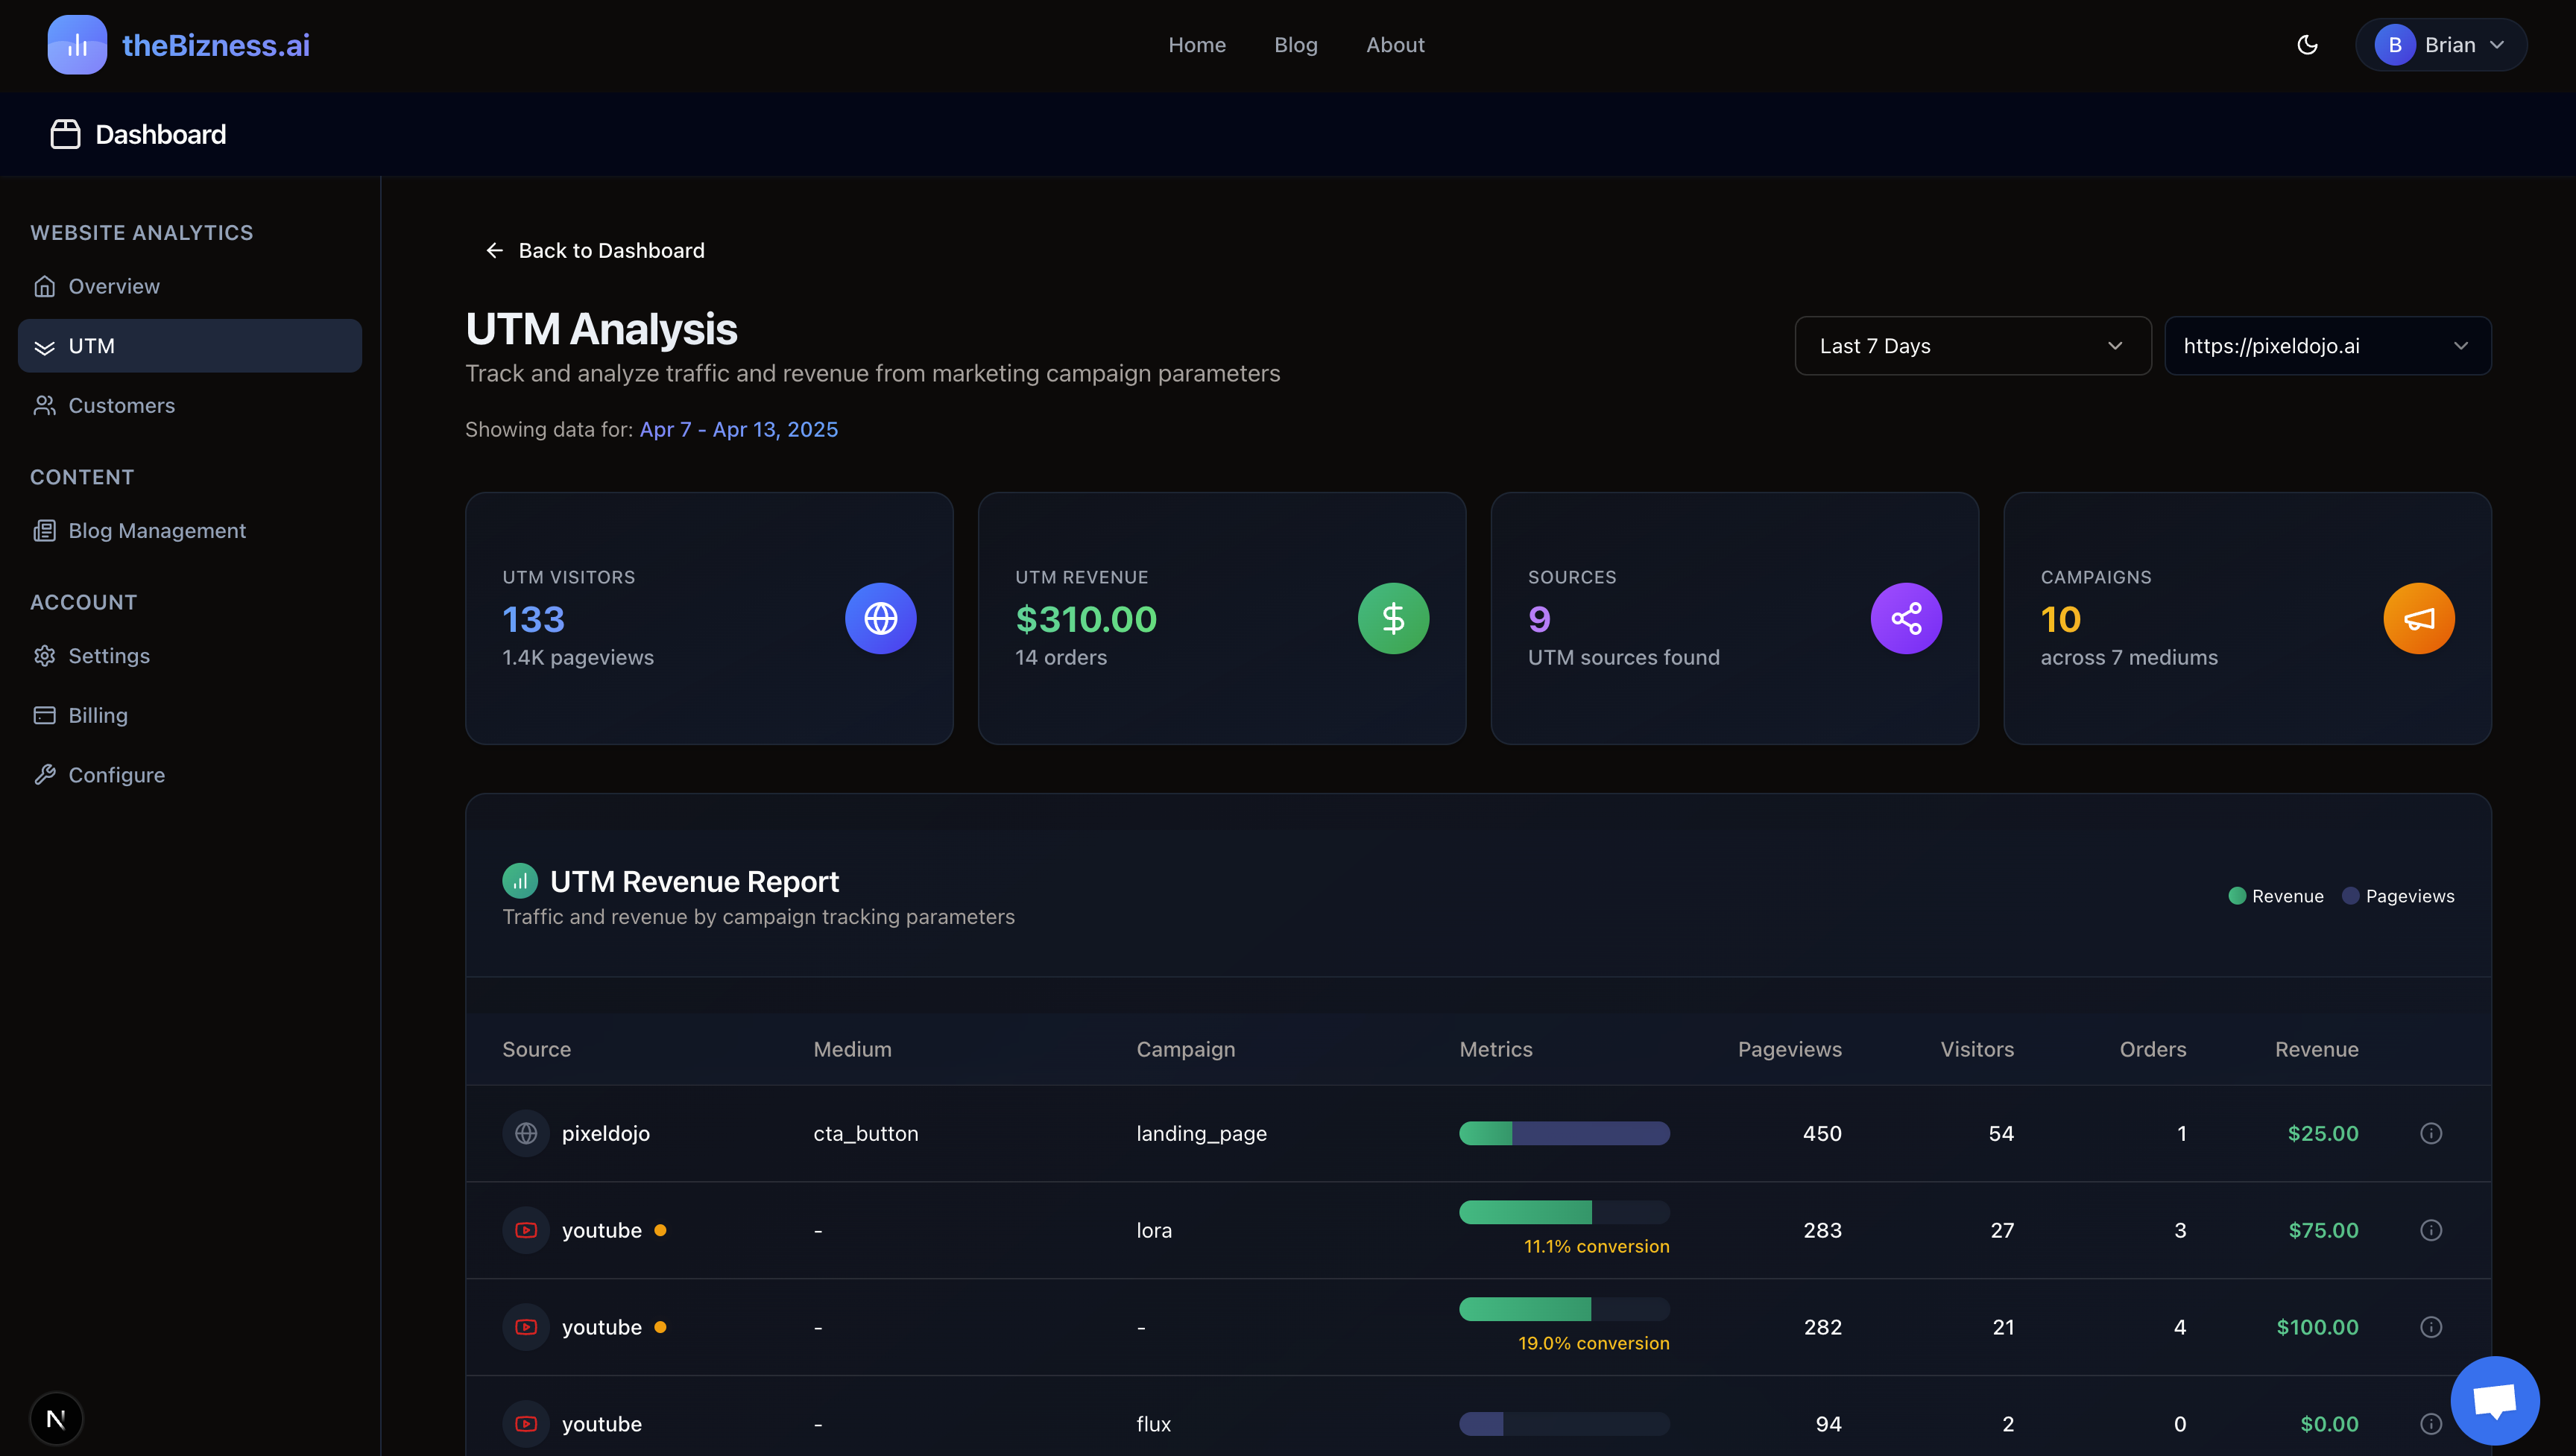Open the chat support bubble
The width and height of the screenshot is (2576, 1456).
click(2494, 1400)
